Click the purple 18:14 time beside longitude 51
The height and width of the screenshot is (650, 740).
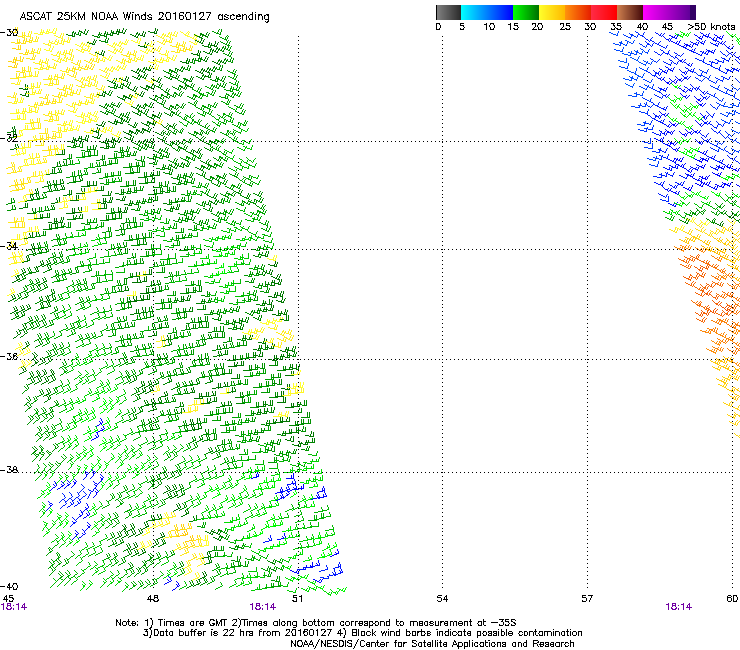tap(262, 607)
